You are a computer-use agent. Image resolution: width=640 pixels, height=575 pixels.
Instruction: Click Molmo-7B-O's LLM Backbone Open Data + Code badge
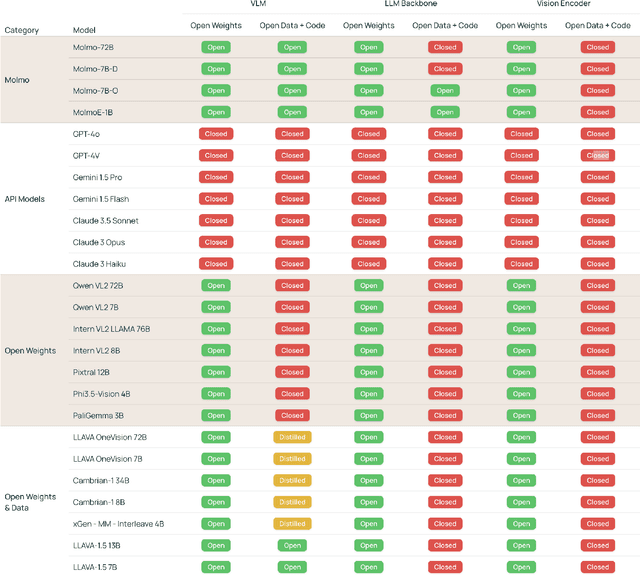445,90
